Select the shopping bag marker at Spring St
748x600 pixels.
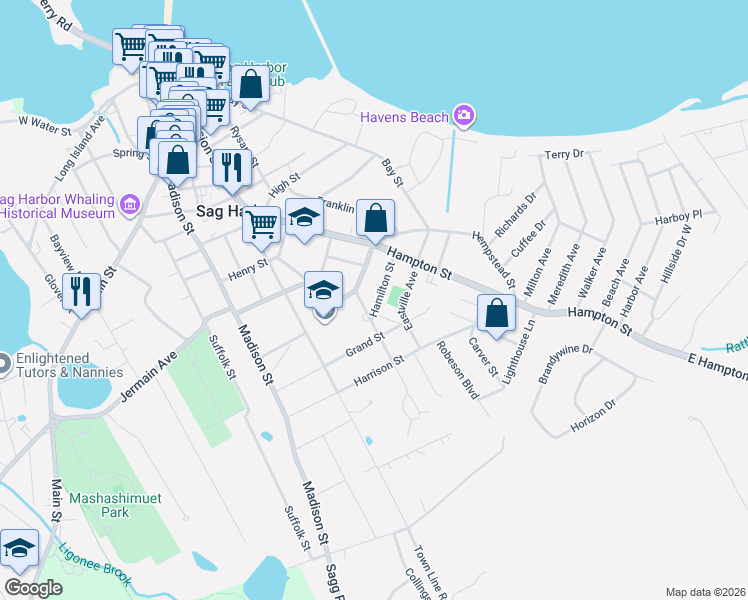coord(177,160)
